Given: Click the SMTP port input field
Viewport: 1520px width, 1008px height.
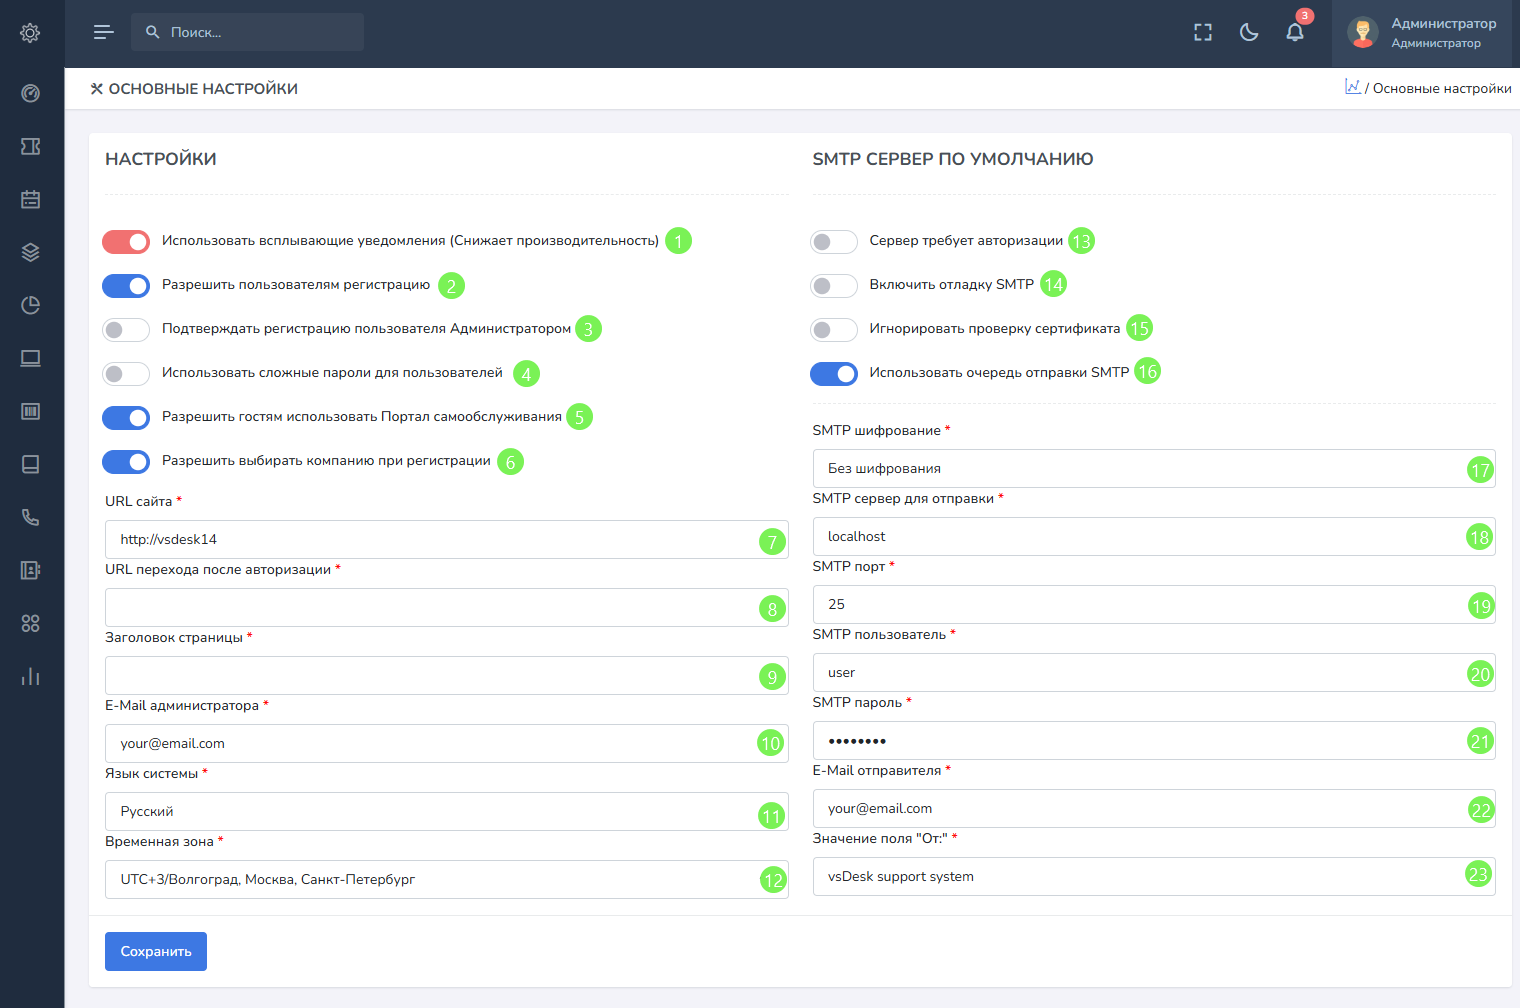Looking at the screenshot, I should coord(1140,604).
